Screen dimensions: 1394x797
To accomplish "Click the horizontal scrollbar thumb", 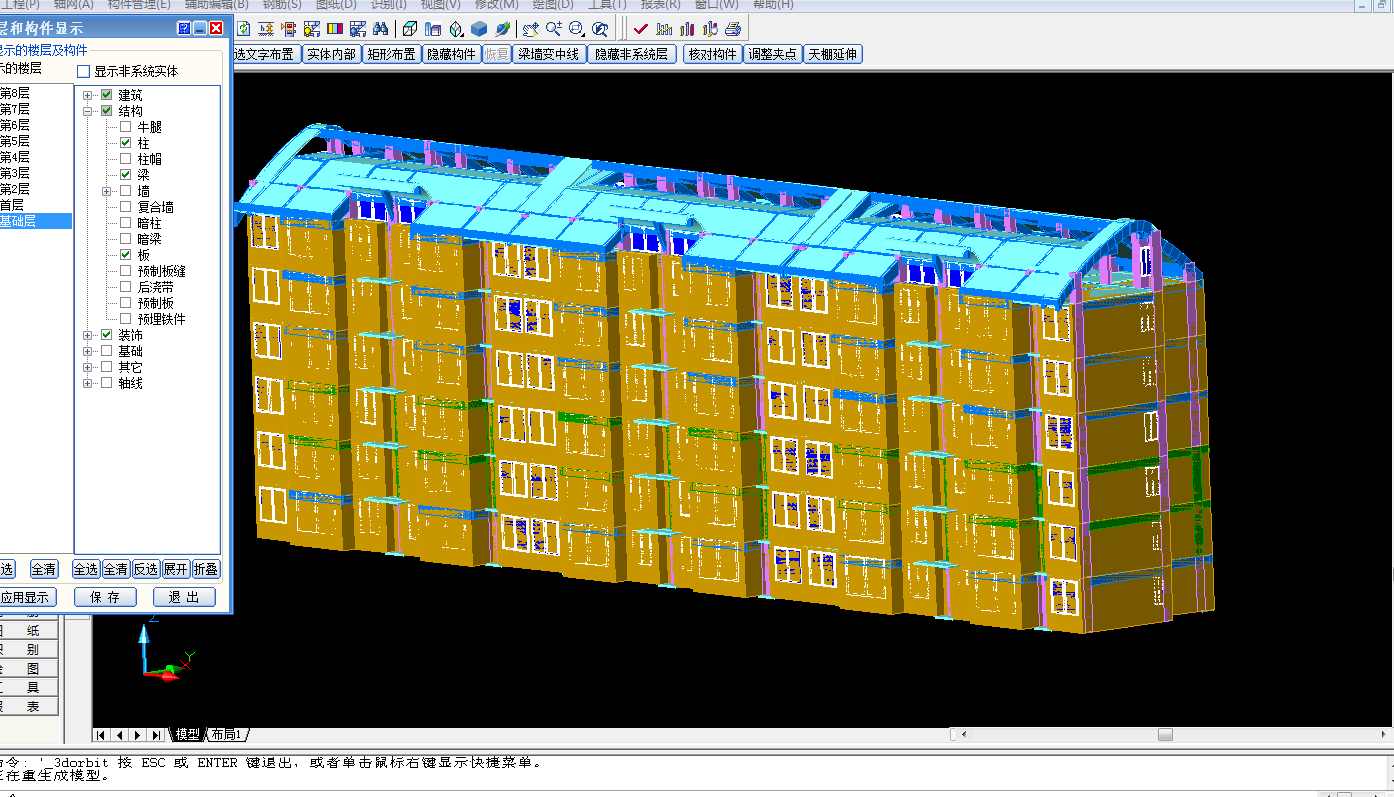I will pos(1165,735).
